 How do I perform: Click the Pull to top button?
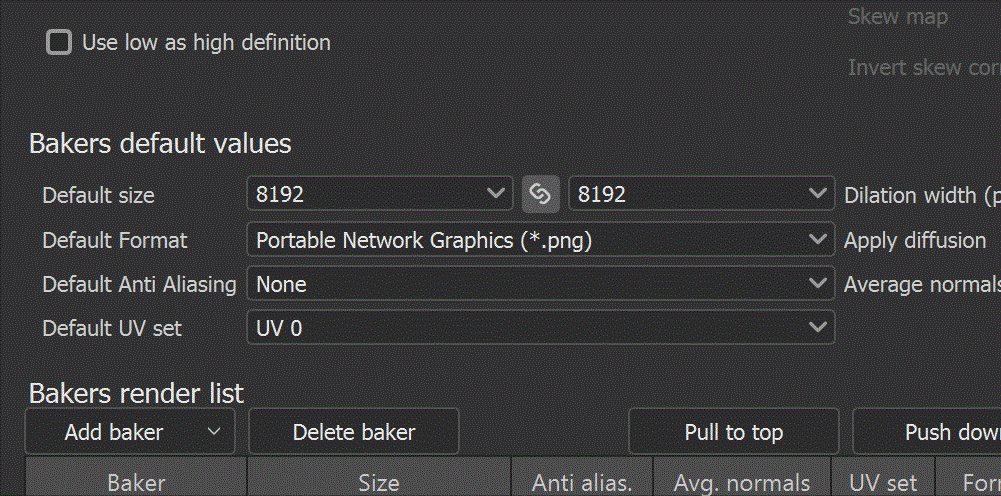734,432
